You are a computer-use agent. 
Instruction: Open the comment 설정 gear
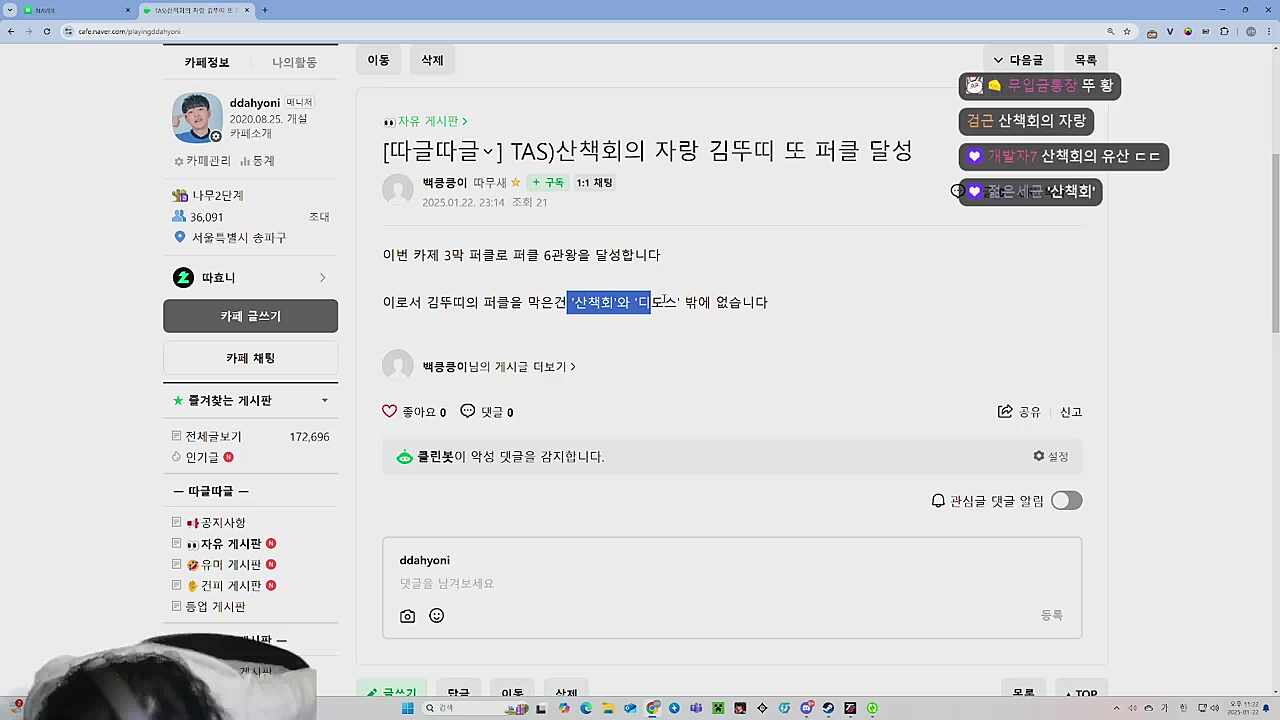pos(1039,456)
